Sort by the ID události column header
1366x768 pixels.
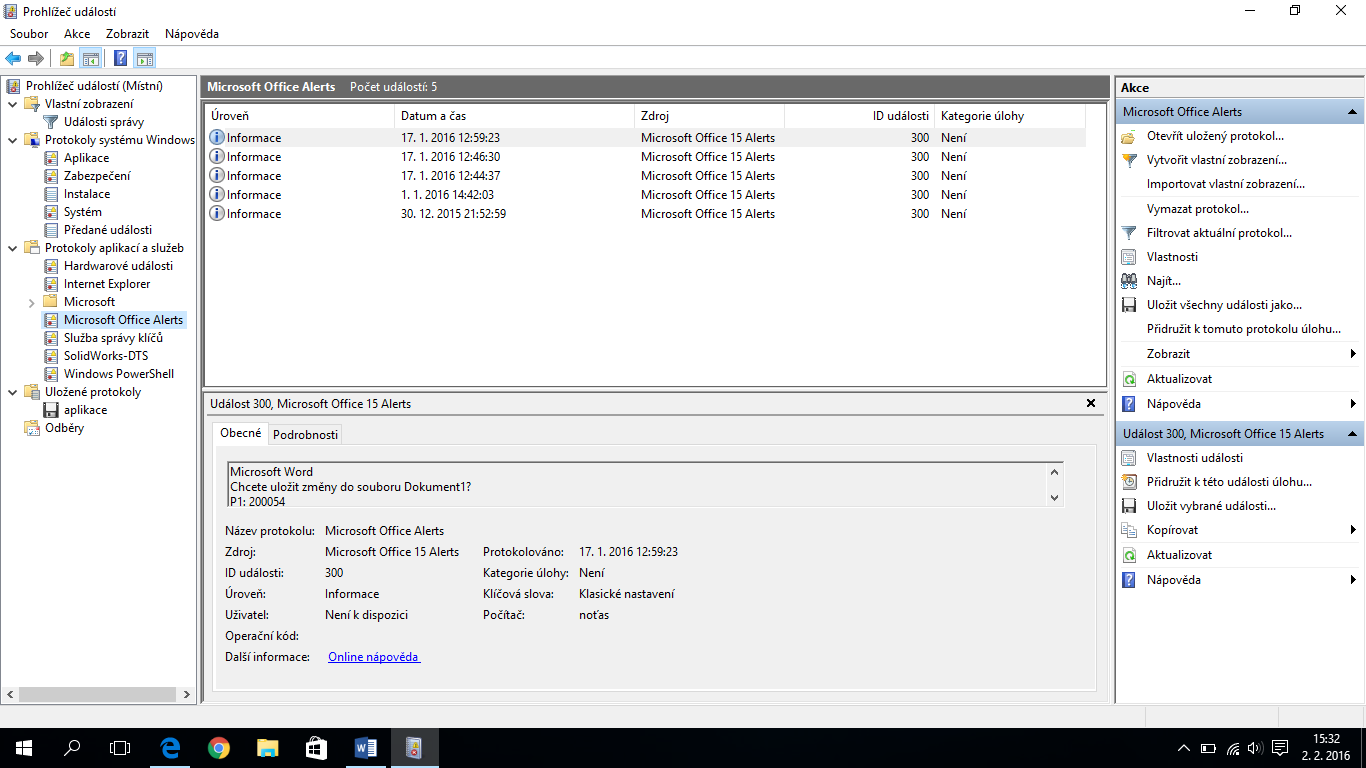pos(859,116)
